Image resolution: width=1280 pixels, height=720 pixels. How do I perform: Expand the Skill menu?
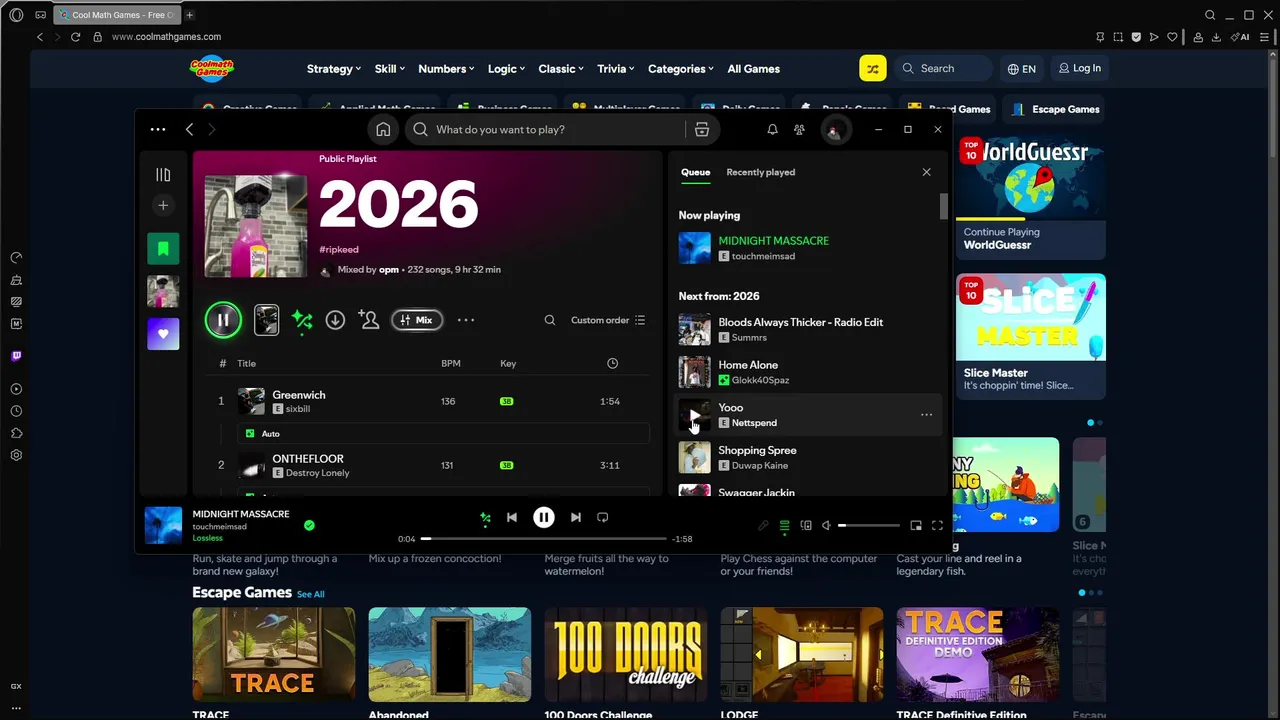[389, 69]
